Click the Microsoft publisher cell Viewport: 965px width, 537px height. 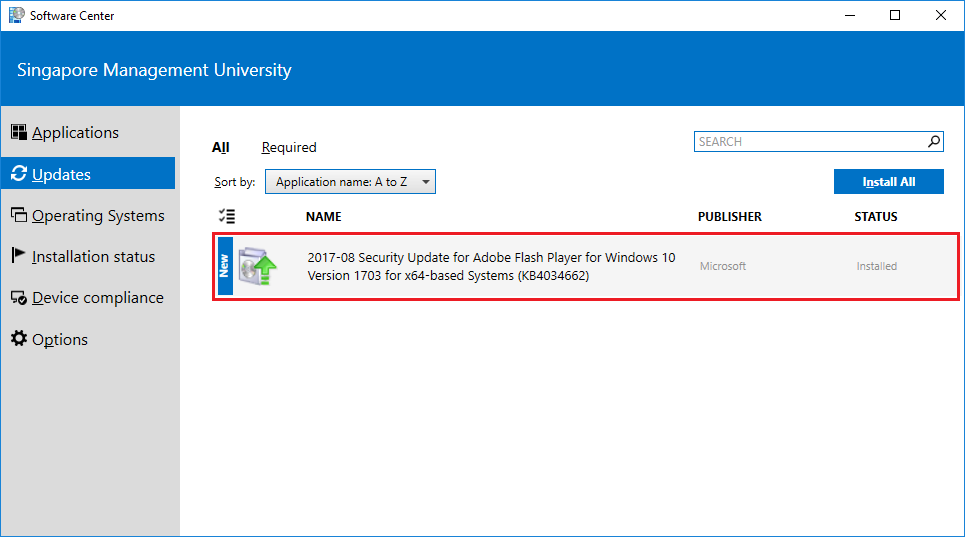click(723, 266)
